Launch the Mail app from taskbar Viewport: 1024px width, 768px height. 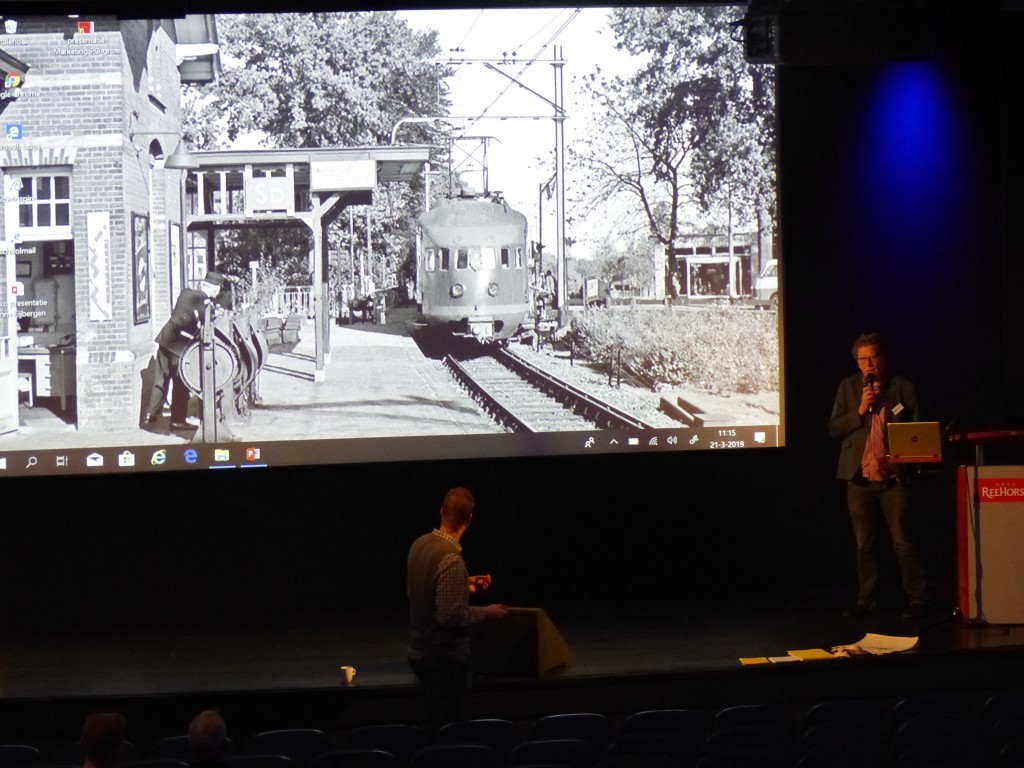point(95,459)
